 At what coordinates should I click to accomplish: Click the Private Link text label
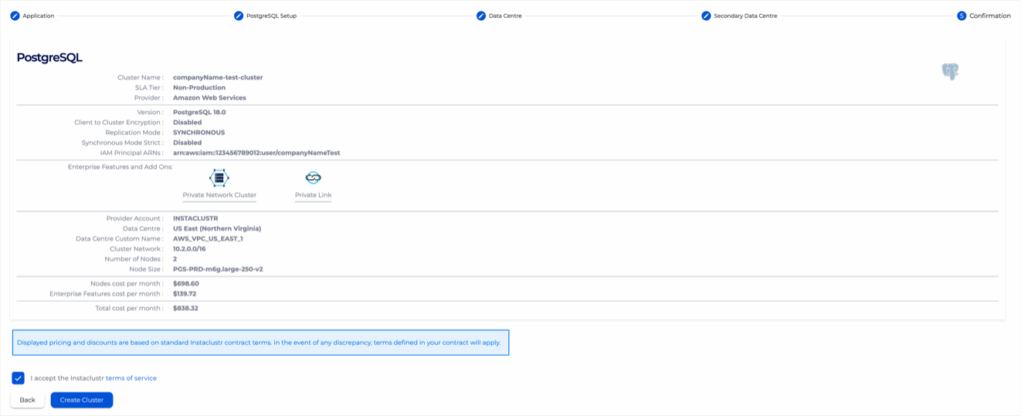click(313, 195)
